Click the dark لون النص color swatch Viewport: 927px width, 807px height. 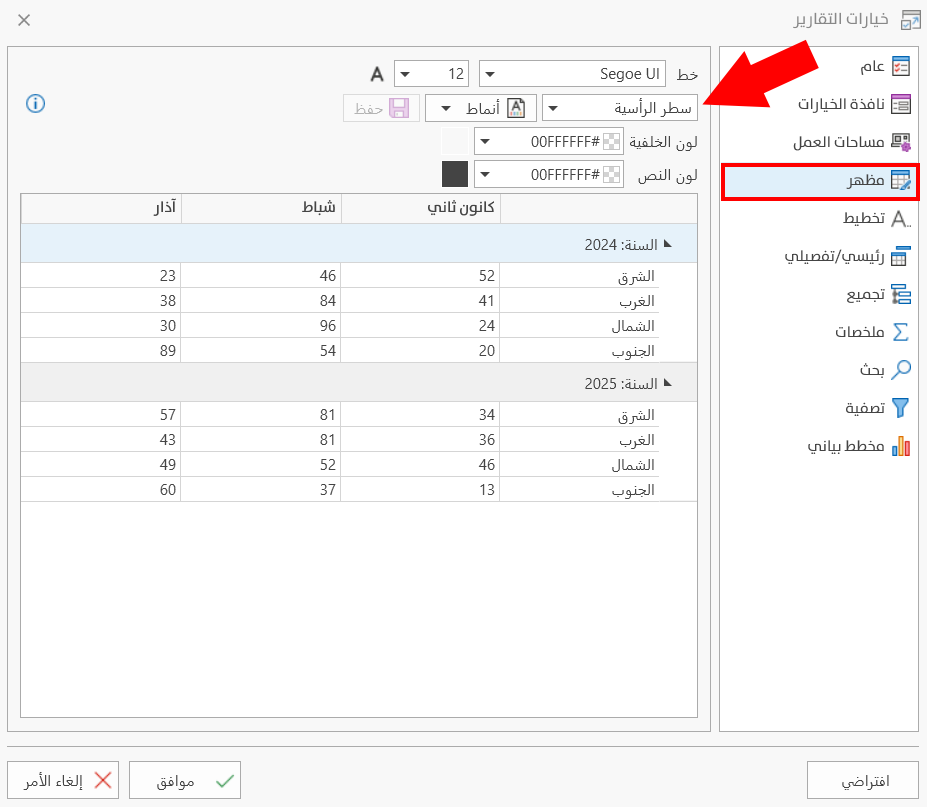(x=455, y=174)
